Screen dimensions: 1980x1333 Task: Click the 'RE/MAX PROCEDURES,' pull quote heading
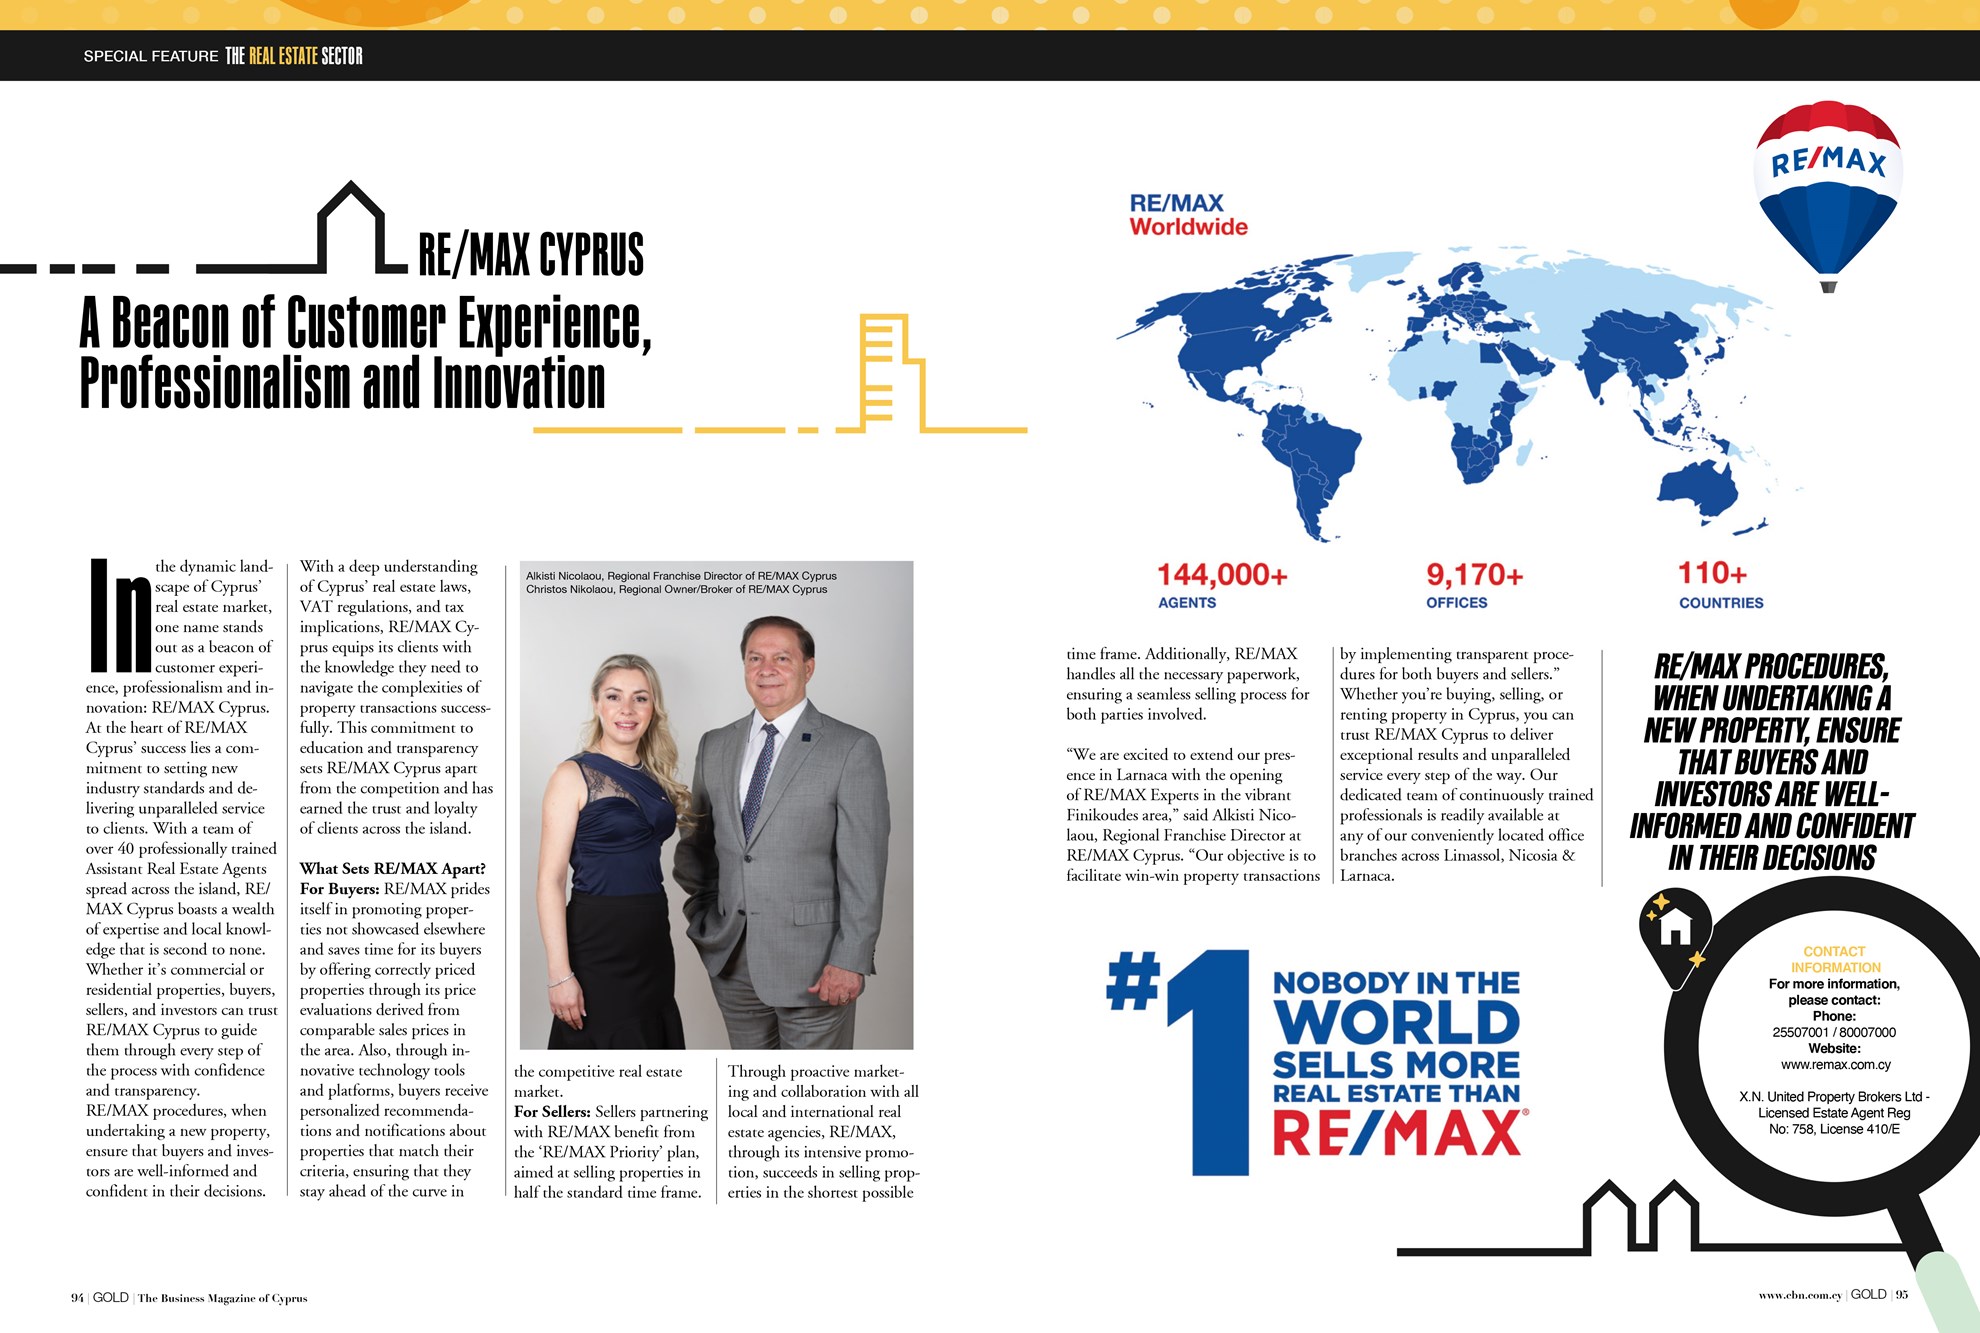[1771, 667]
